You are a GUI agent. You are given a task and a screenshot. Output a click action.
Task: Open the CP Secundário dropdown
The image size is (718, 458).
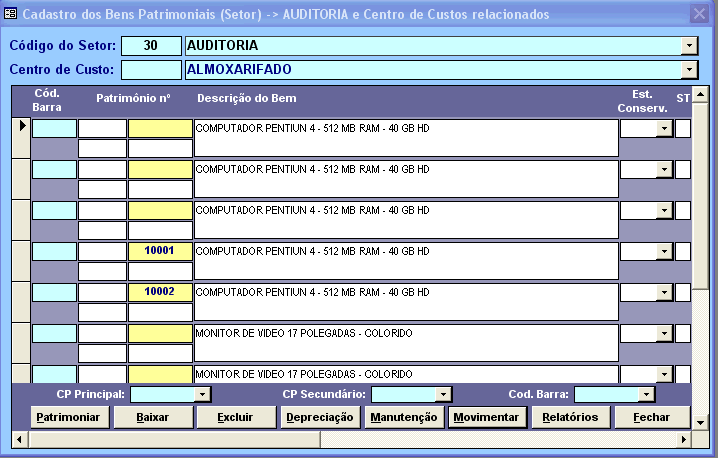pyautogui.click(x=443, y=395)
